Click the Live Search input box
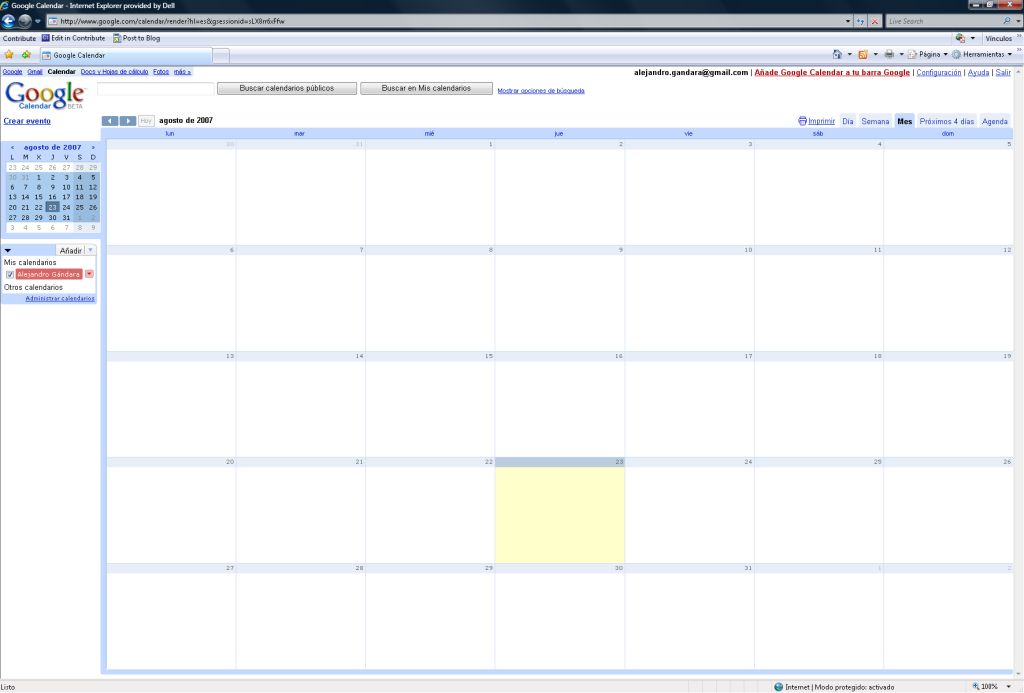Image resolution: width=1024 pixels, height=693 pixels. (943, 21)
